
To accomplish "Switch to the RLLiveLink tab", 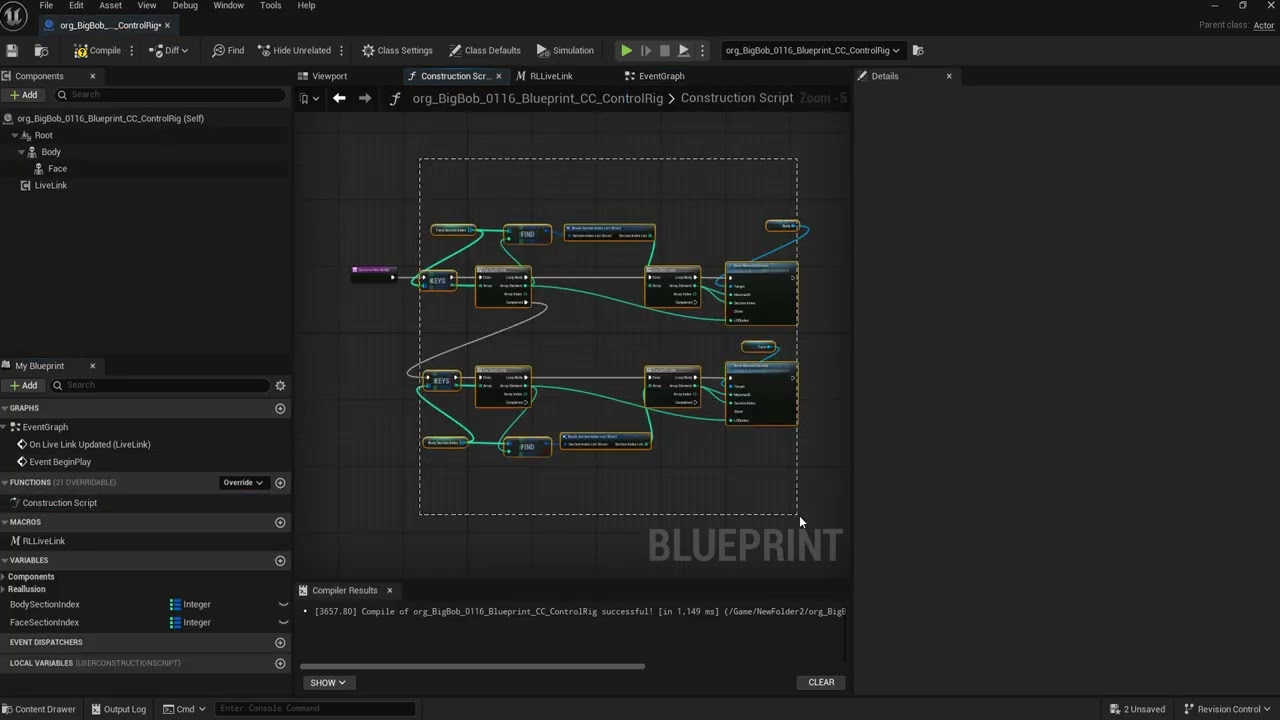I will click(x=551, y=76).
